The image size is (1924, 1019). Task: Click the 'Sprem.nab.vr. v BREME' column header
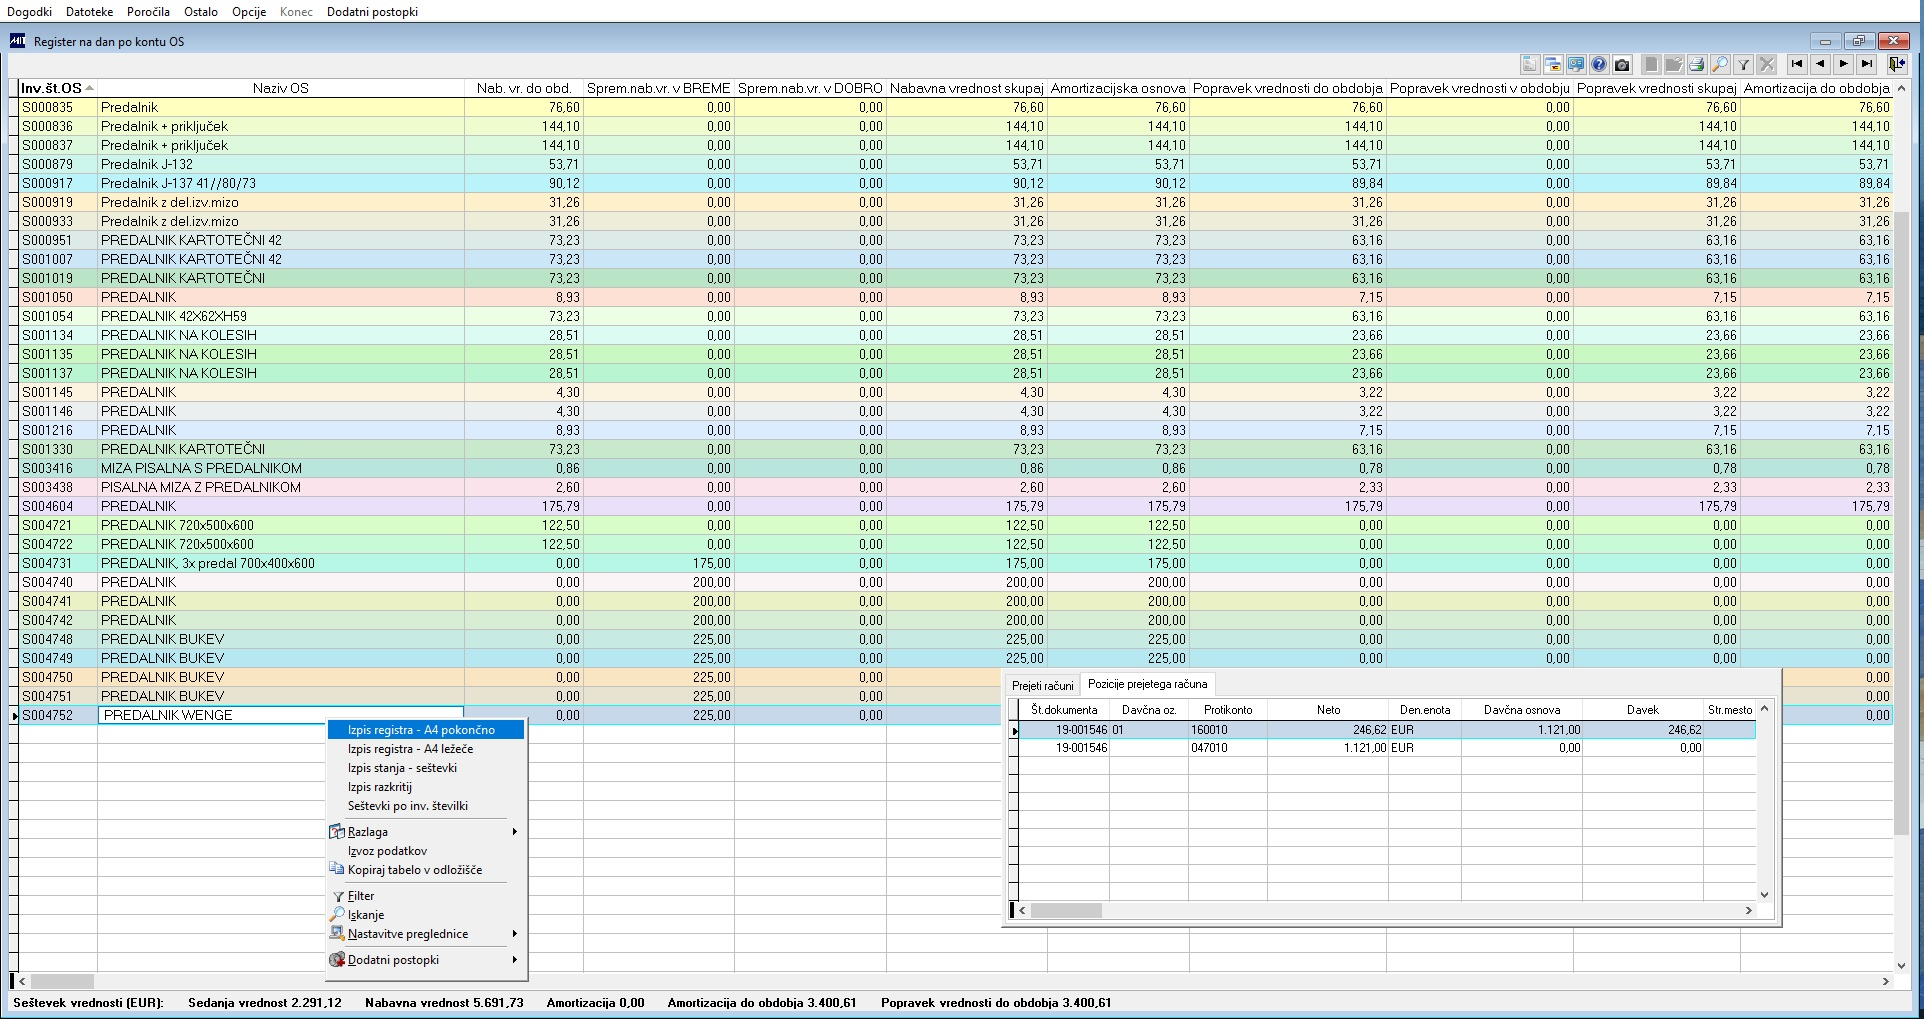(659, 88)
